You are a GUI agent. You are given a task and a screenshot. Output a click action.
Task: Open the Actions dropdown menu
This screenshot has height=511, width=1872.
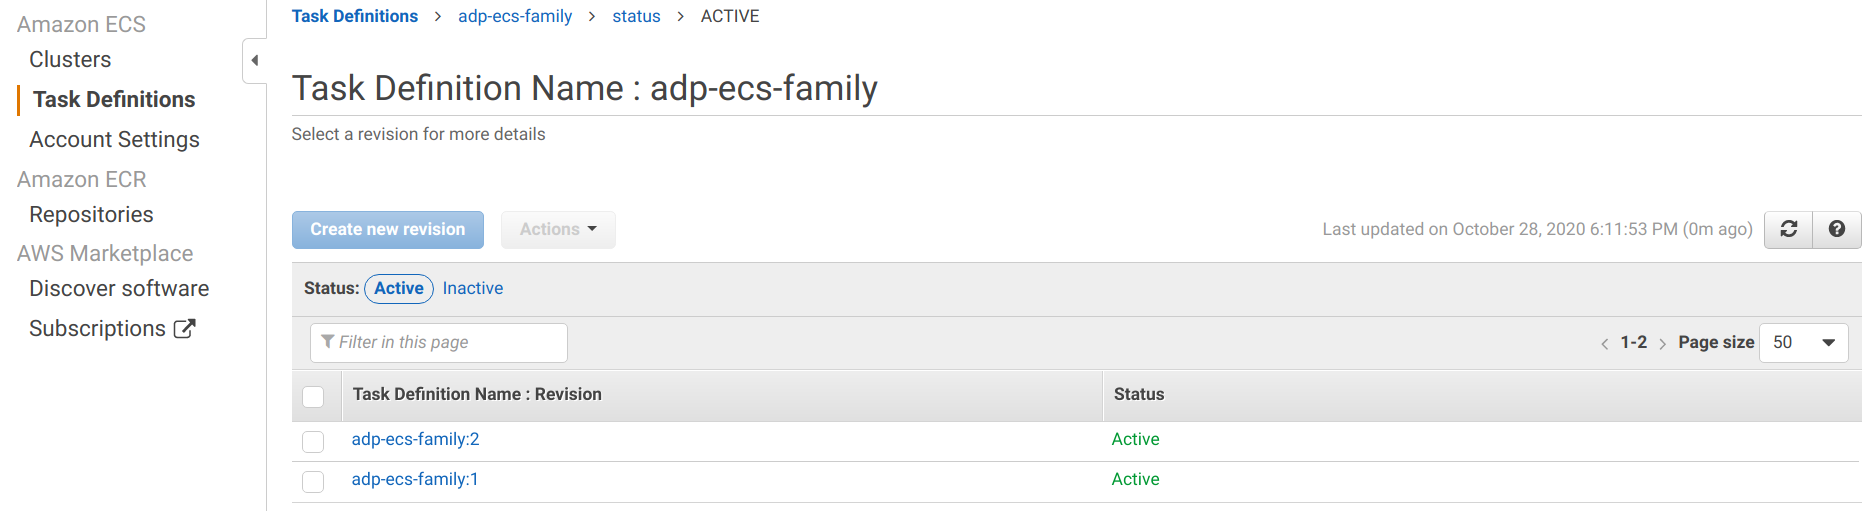coord(558,229)
